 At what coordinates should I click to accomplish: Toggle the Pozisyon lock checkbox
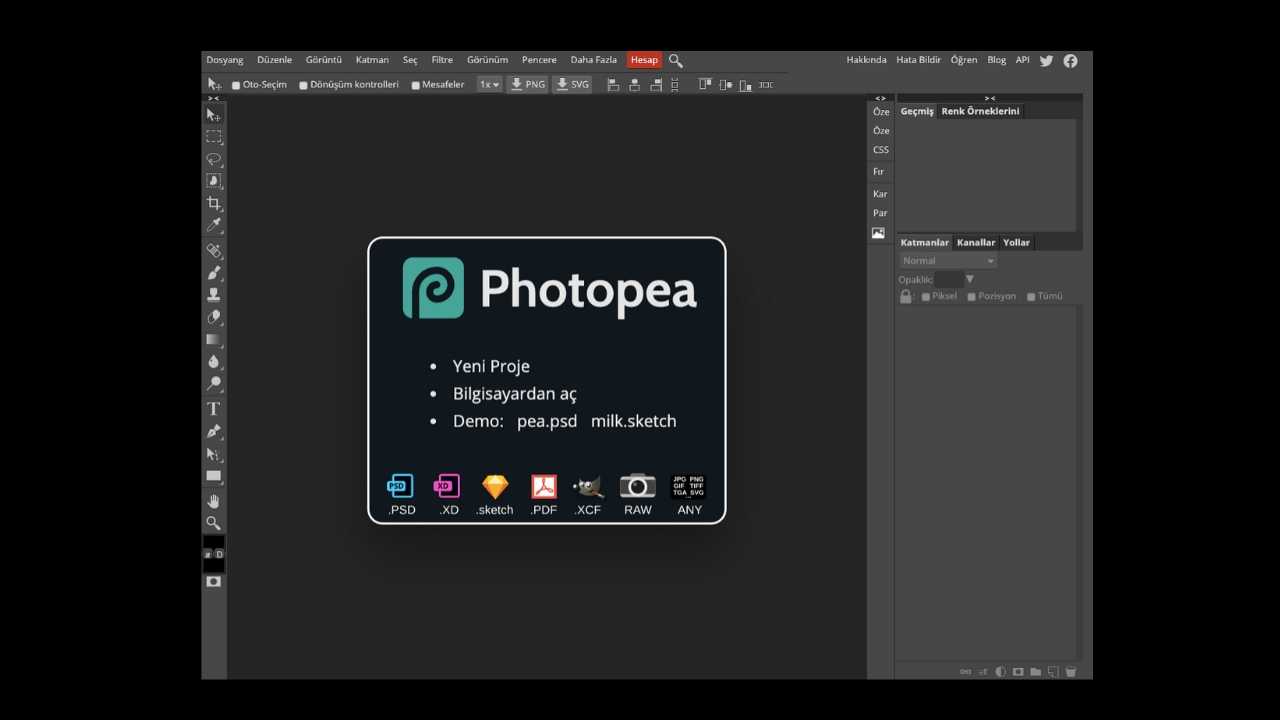972,297
